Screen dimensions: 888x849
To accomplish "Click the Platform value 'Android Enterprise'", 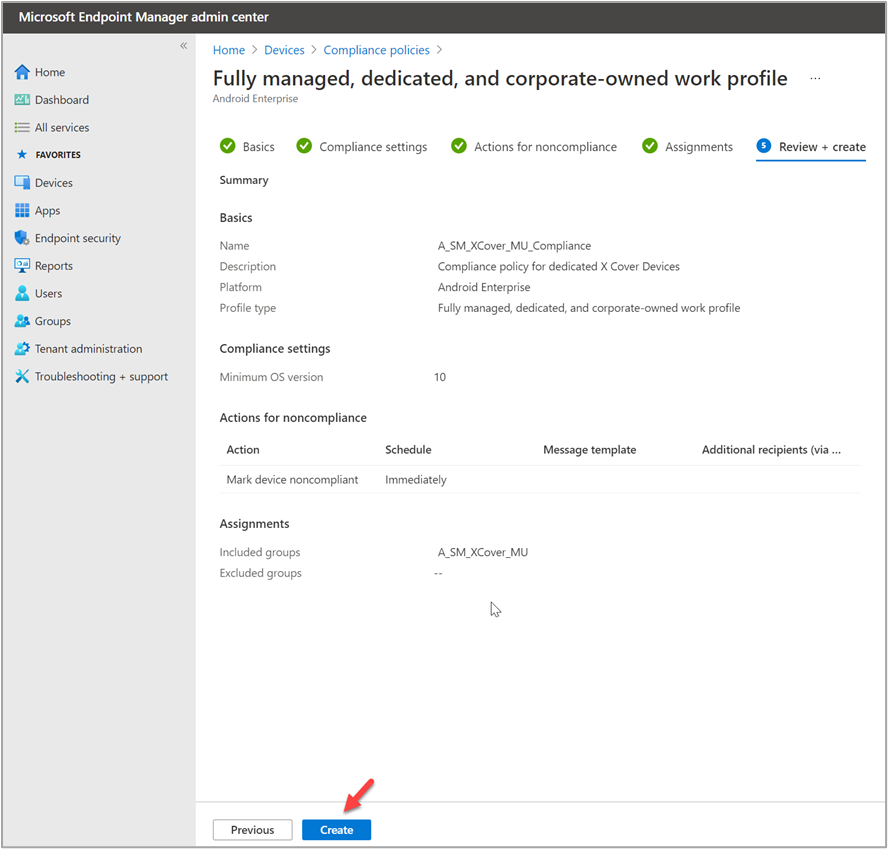I will tap(484, 287).
